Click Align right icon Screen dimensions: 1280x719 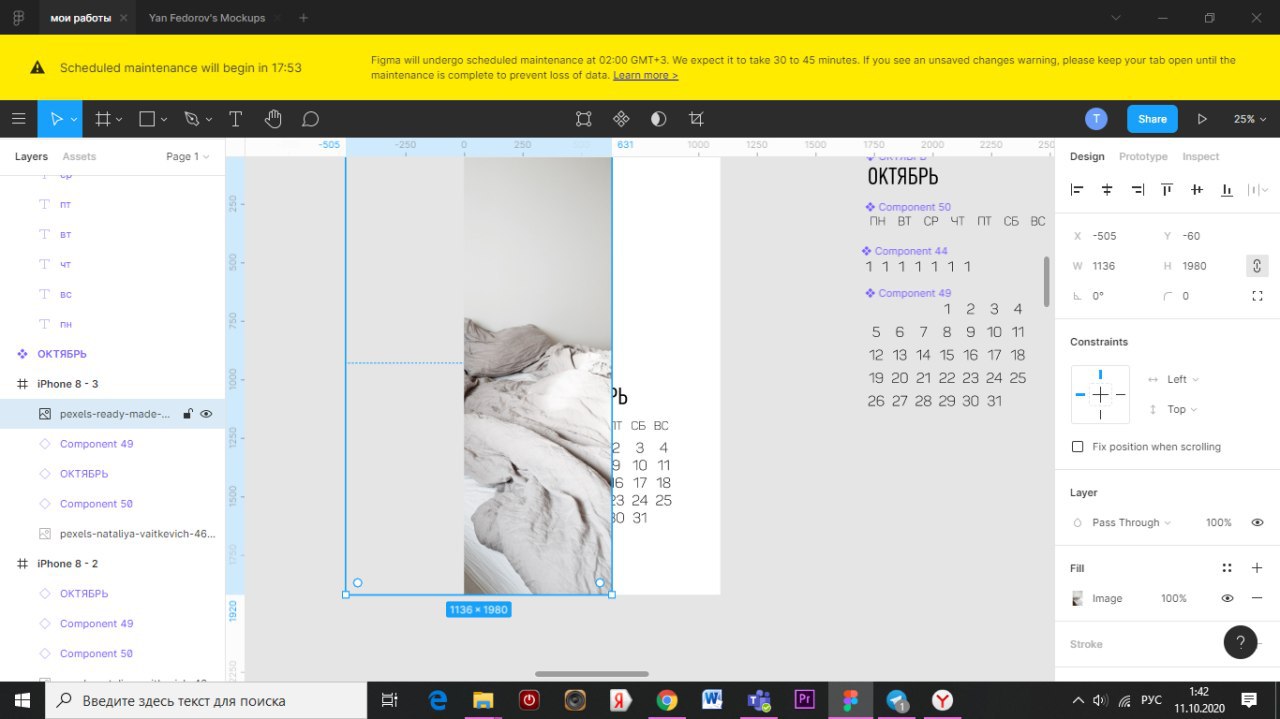coord(1137,190)
